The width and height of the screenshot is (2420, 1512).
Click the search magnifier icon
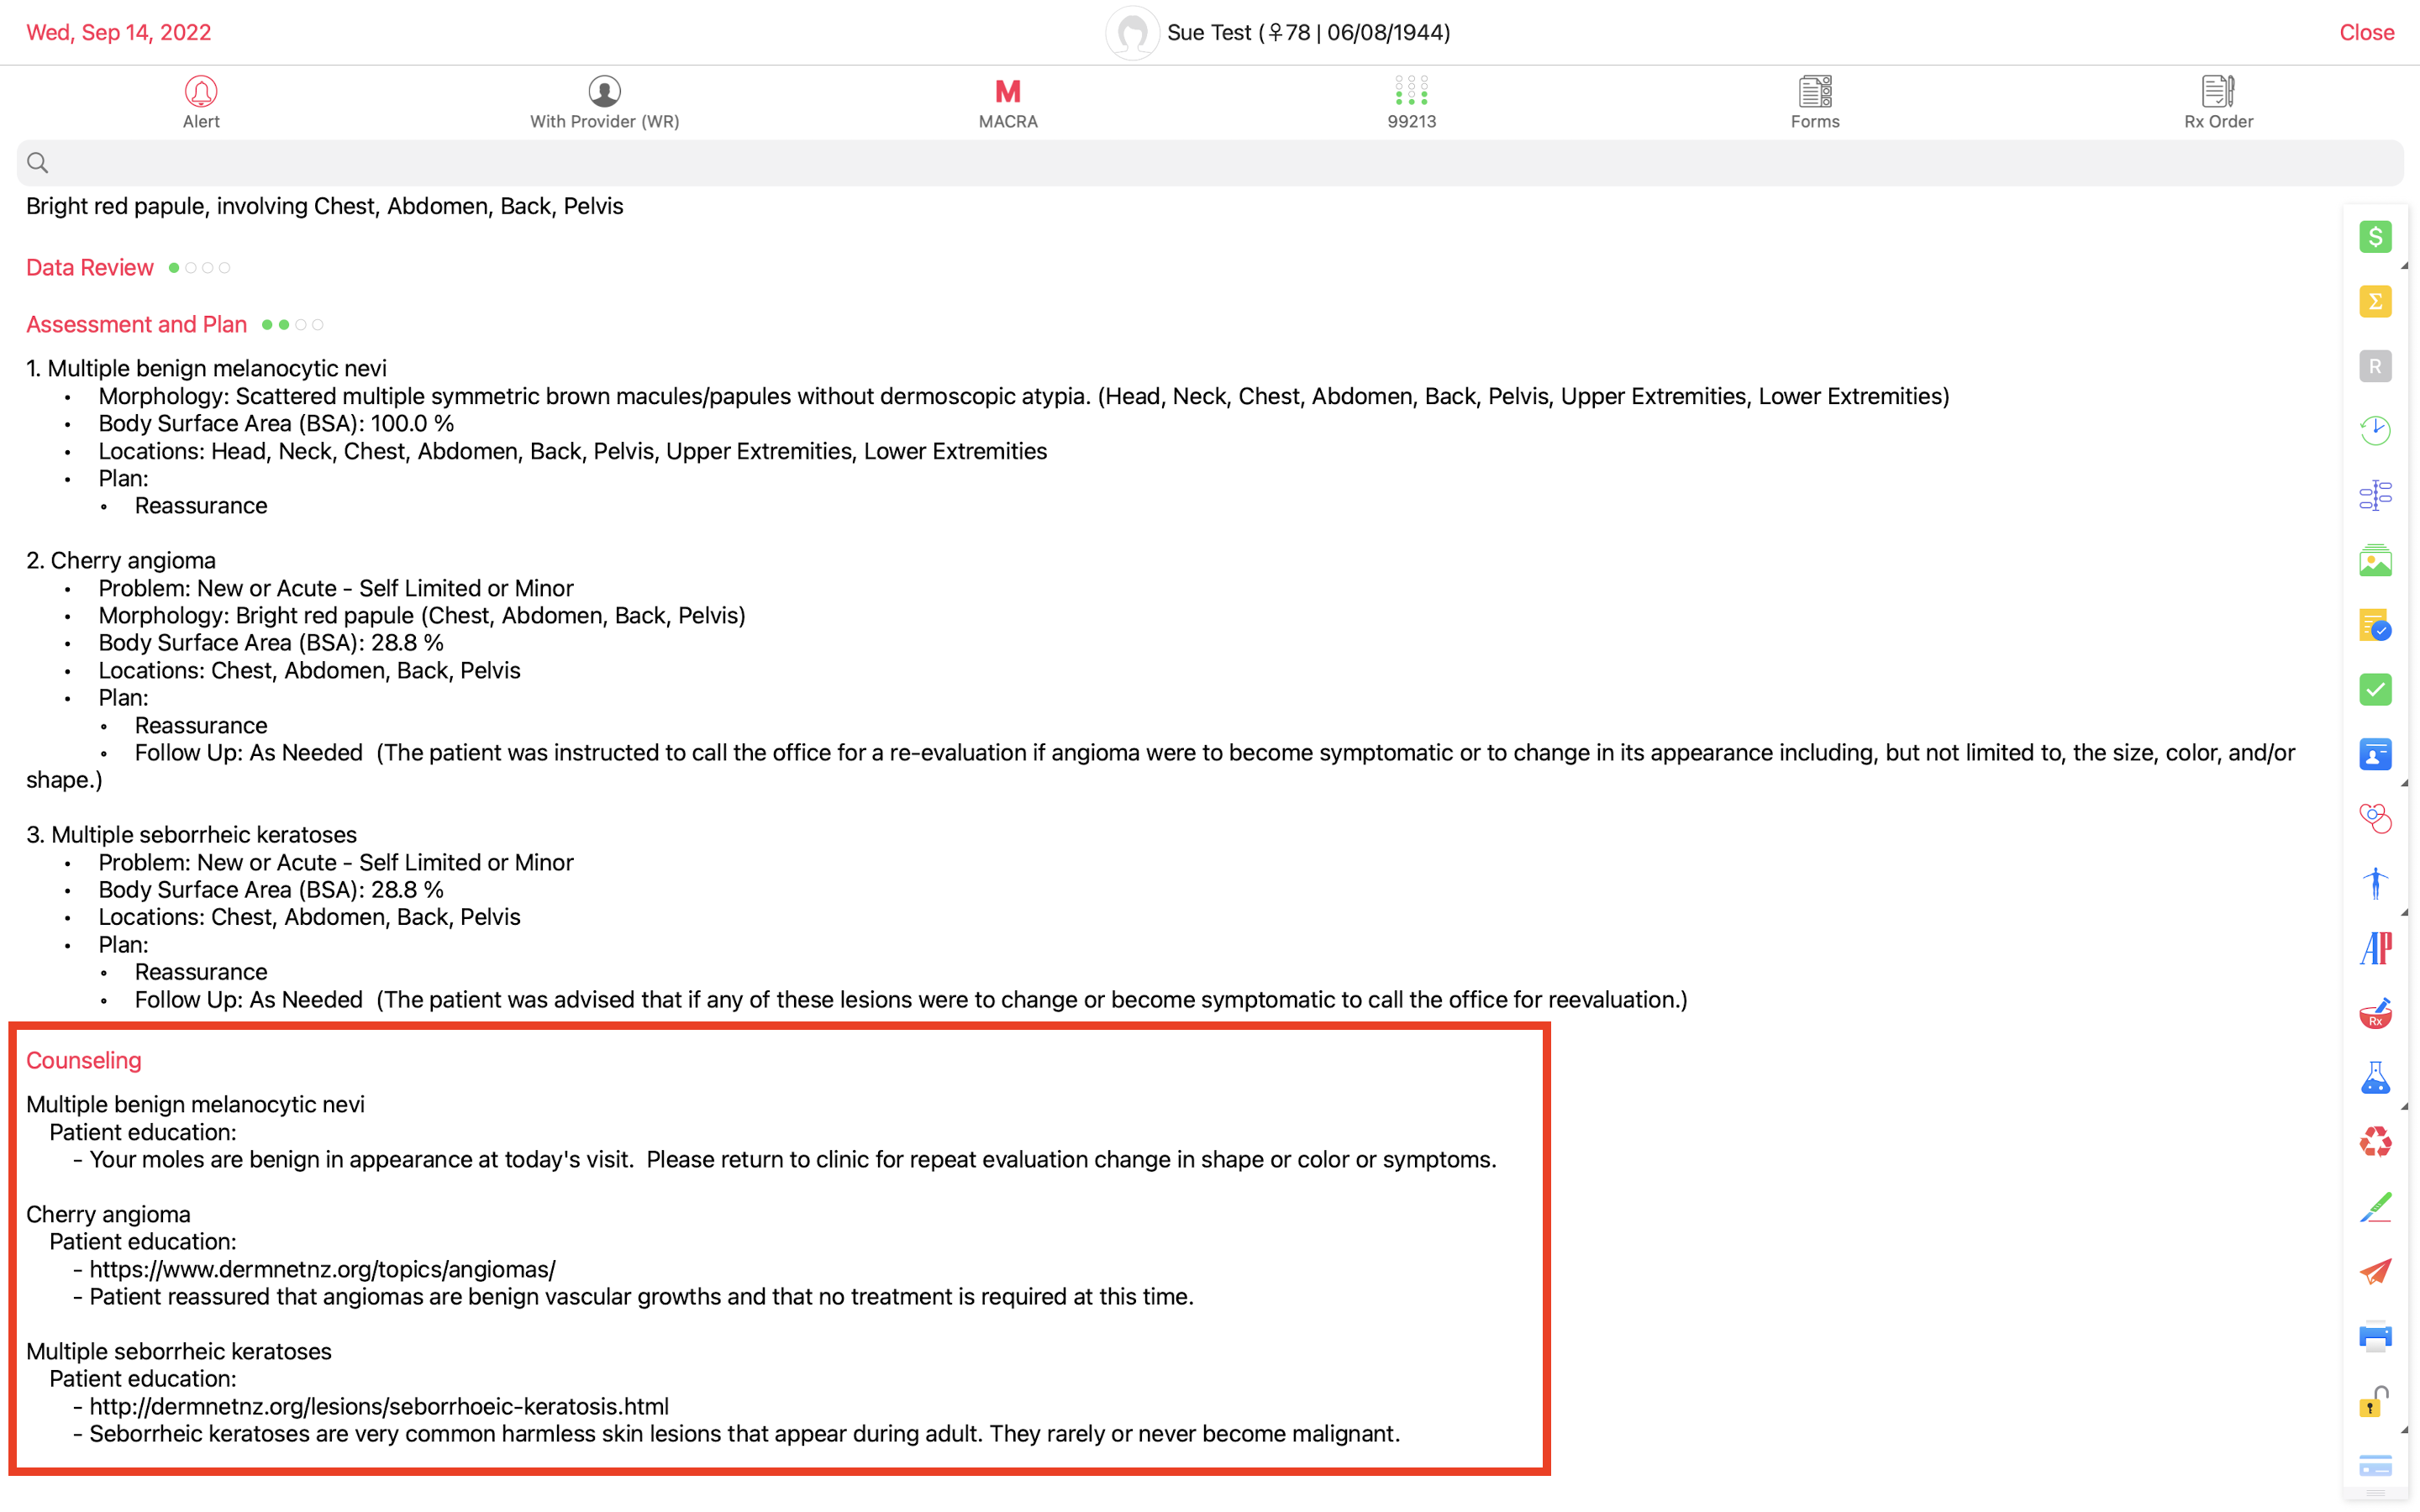(x=38, y=163)
